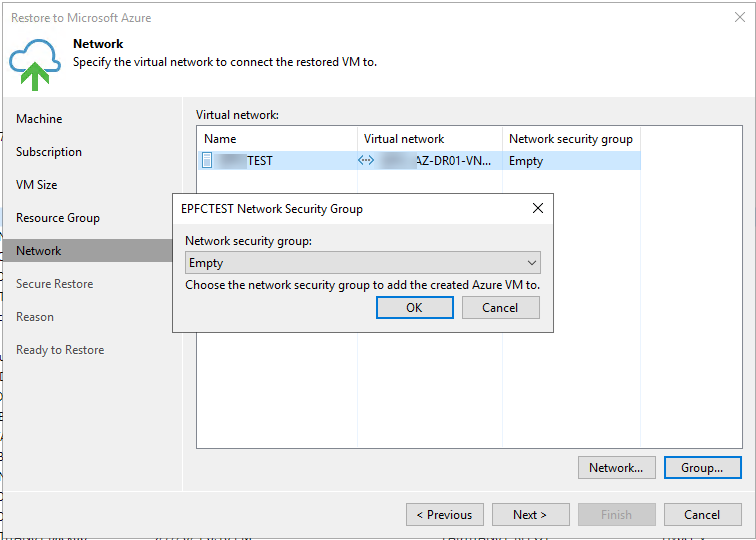Close the Restore to Microsoft Azure wizard

click(x=740, y=17)
